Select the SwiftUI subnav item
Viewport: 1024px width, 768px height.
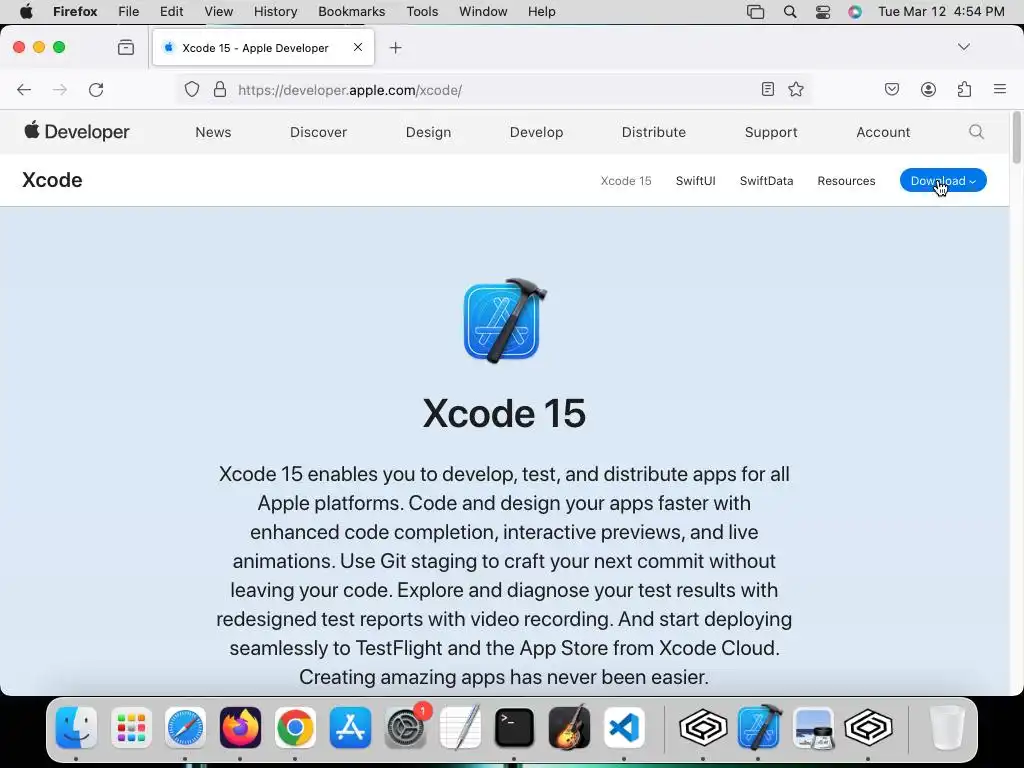(x=696, y=181)
